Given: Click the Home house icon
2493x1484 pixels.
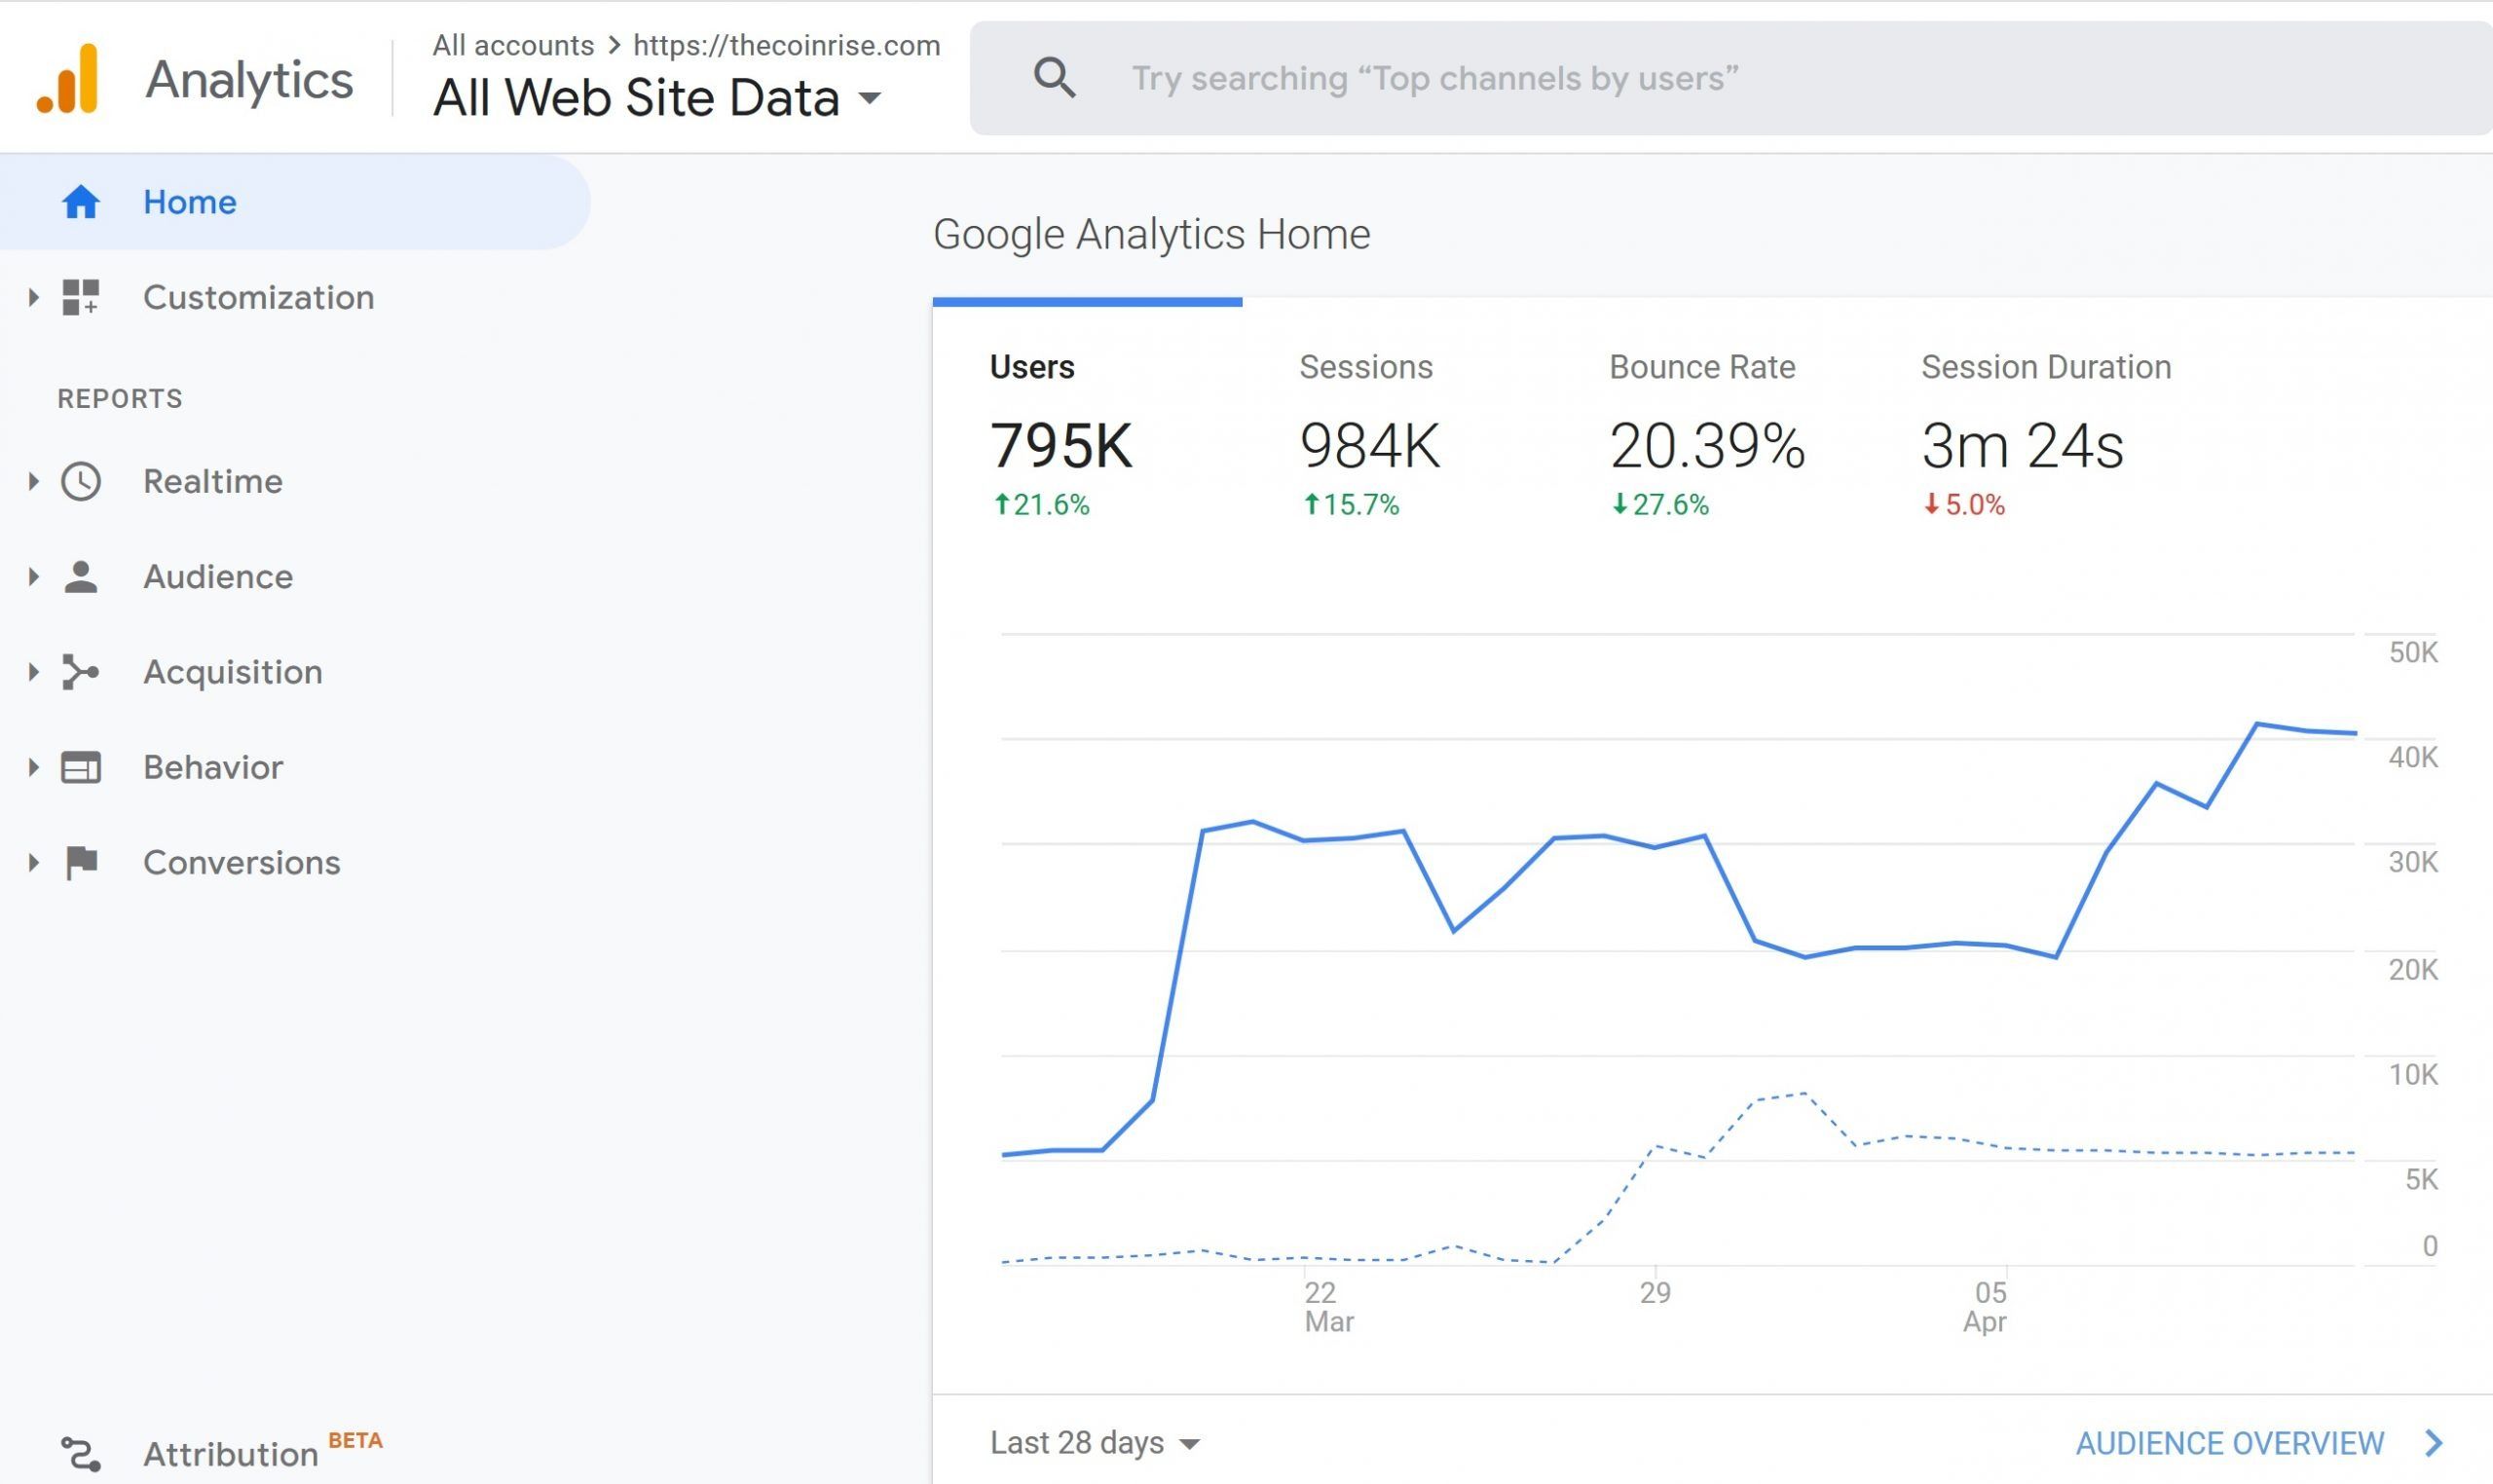Looking at the screenshot, I should pos(81,202).
